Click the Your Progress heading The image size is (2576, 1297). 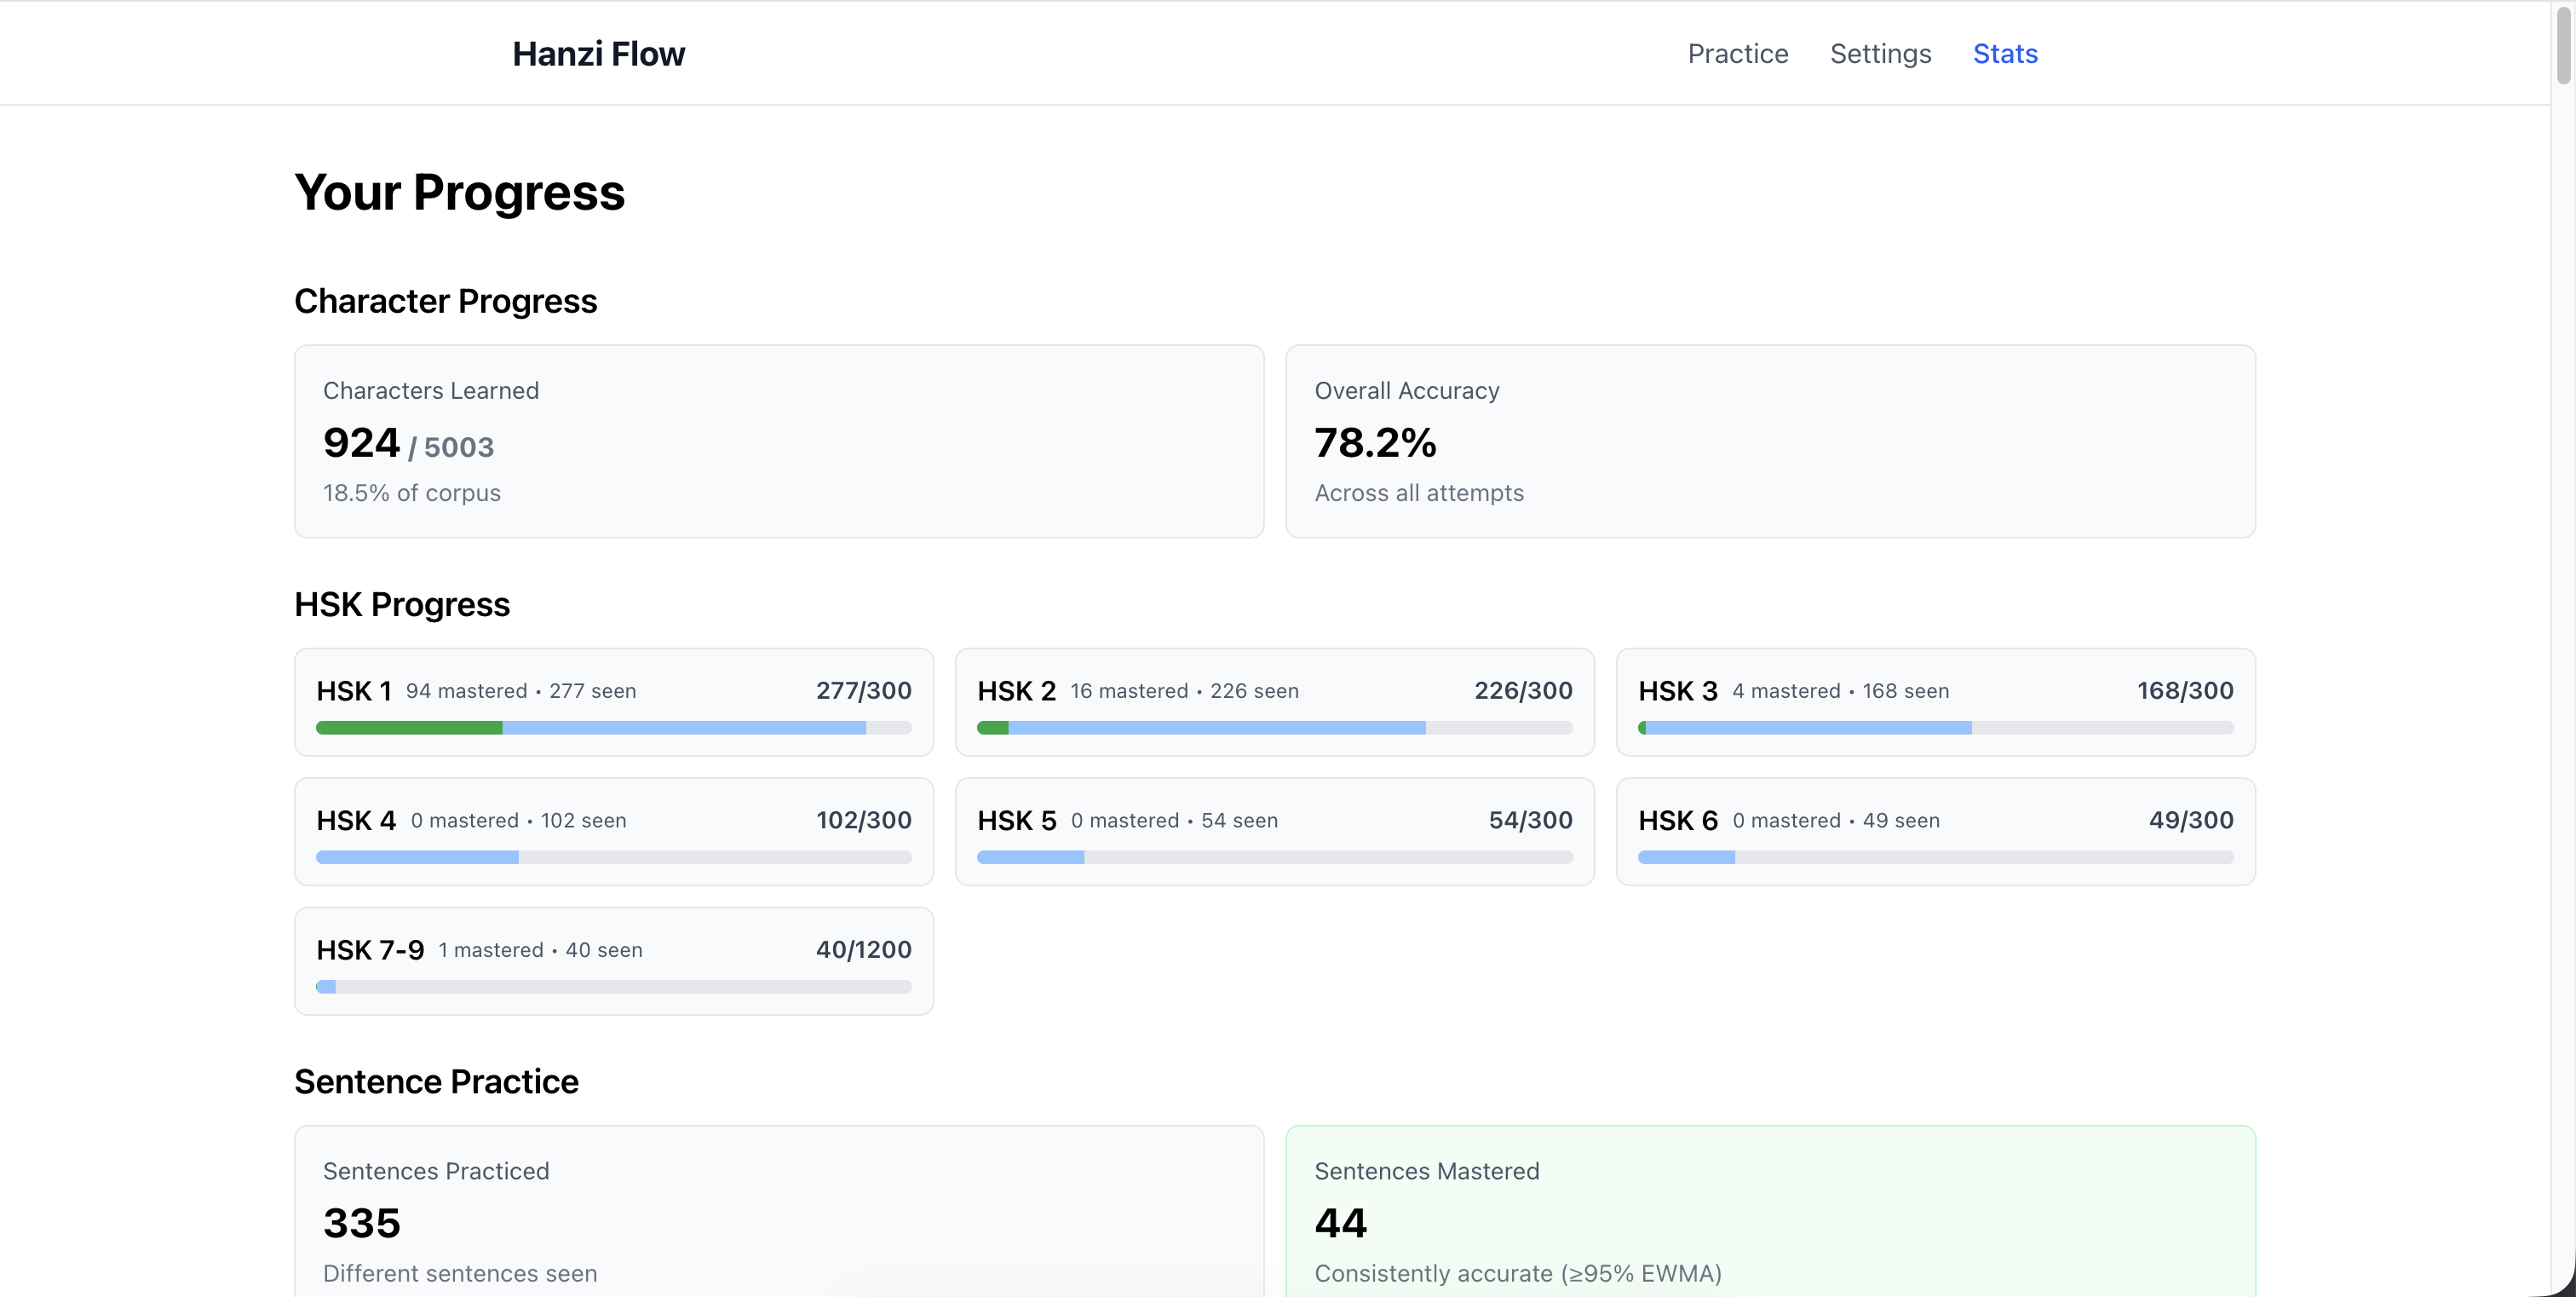(459, 192)
